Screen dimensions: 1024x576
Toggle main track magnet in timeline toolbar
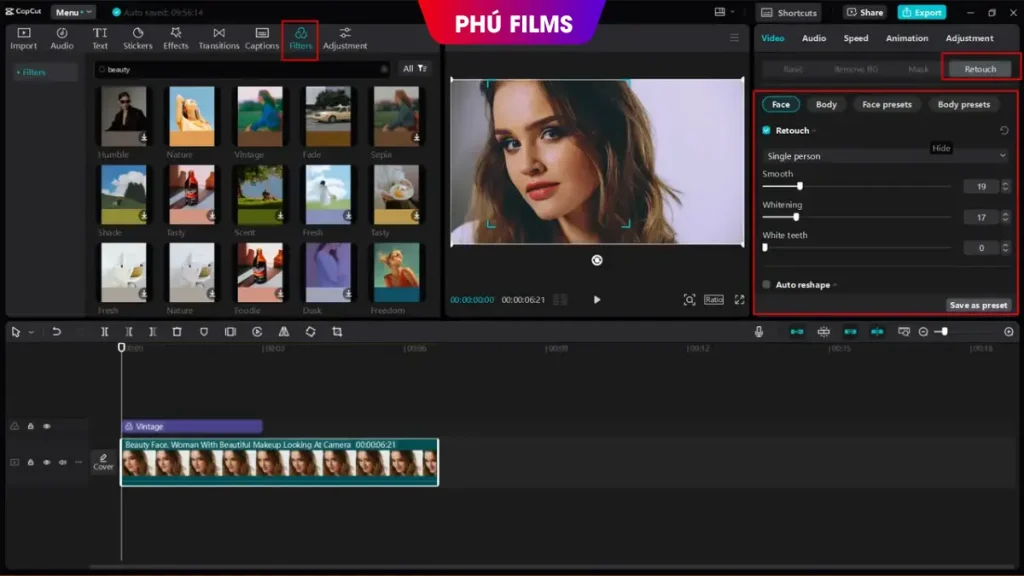(797, 332)
